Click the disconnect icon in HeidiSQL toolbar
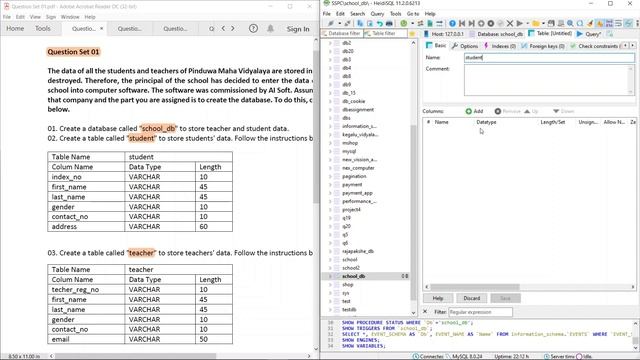Screen dimensions: 640x360 click(x=347, y=23)
